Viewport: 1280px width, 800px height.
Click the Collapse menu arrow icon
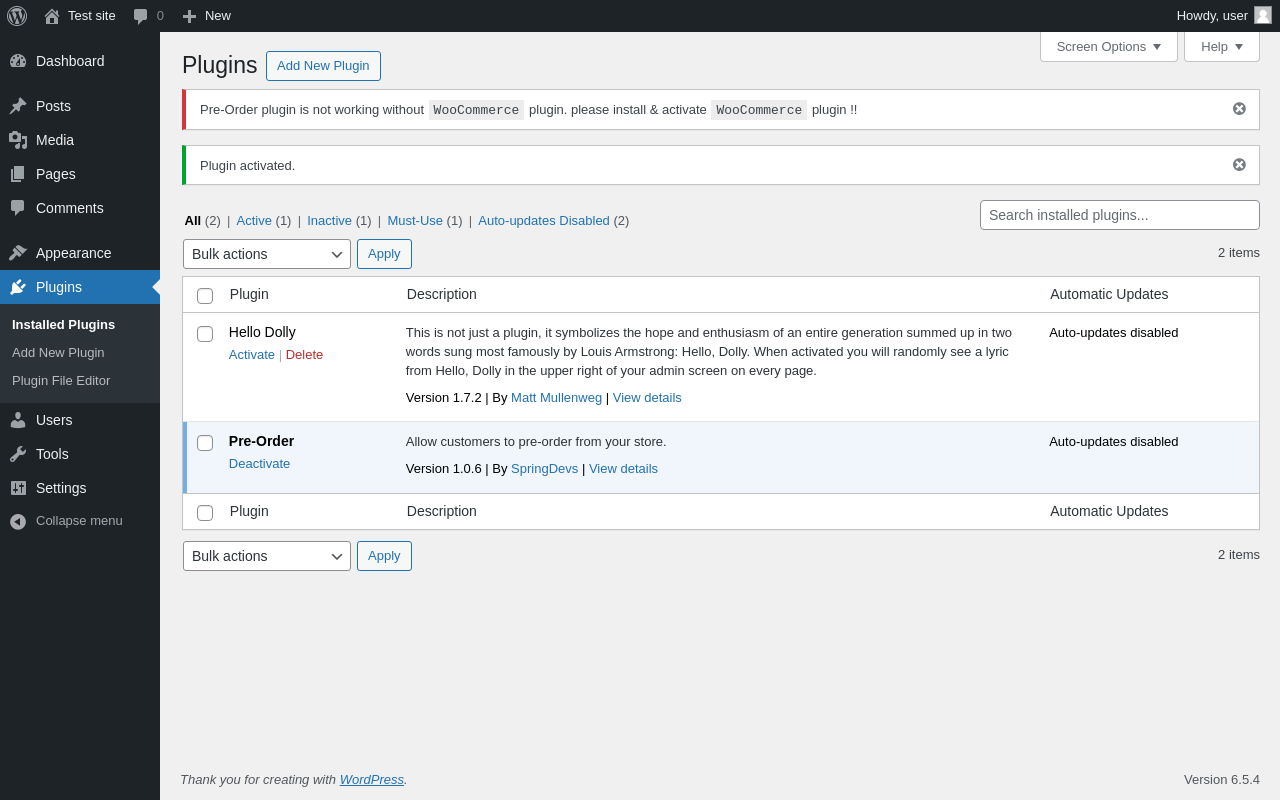point(18,521)
